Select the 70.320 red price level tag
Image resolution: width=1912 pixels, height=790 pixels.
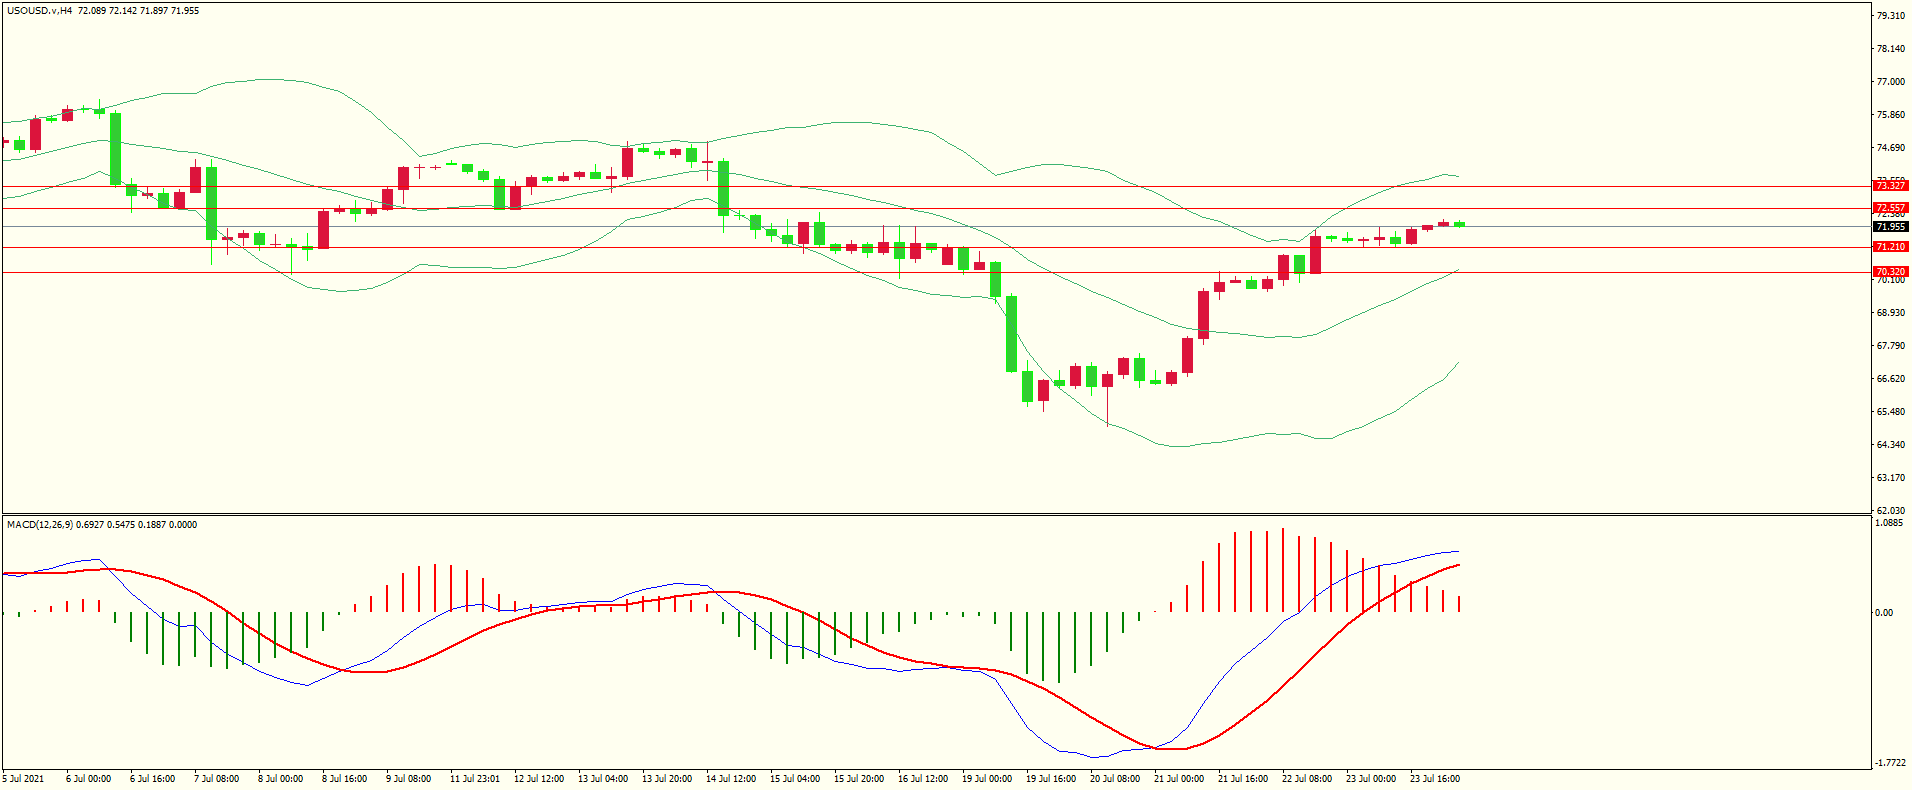[x=1890, y=272]
